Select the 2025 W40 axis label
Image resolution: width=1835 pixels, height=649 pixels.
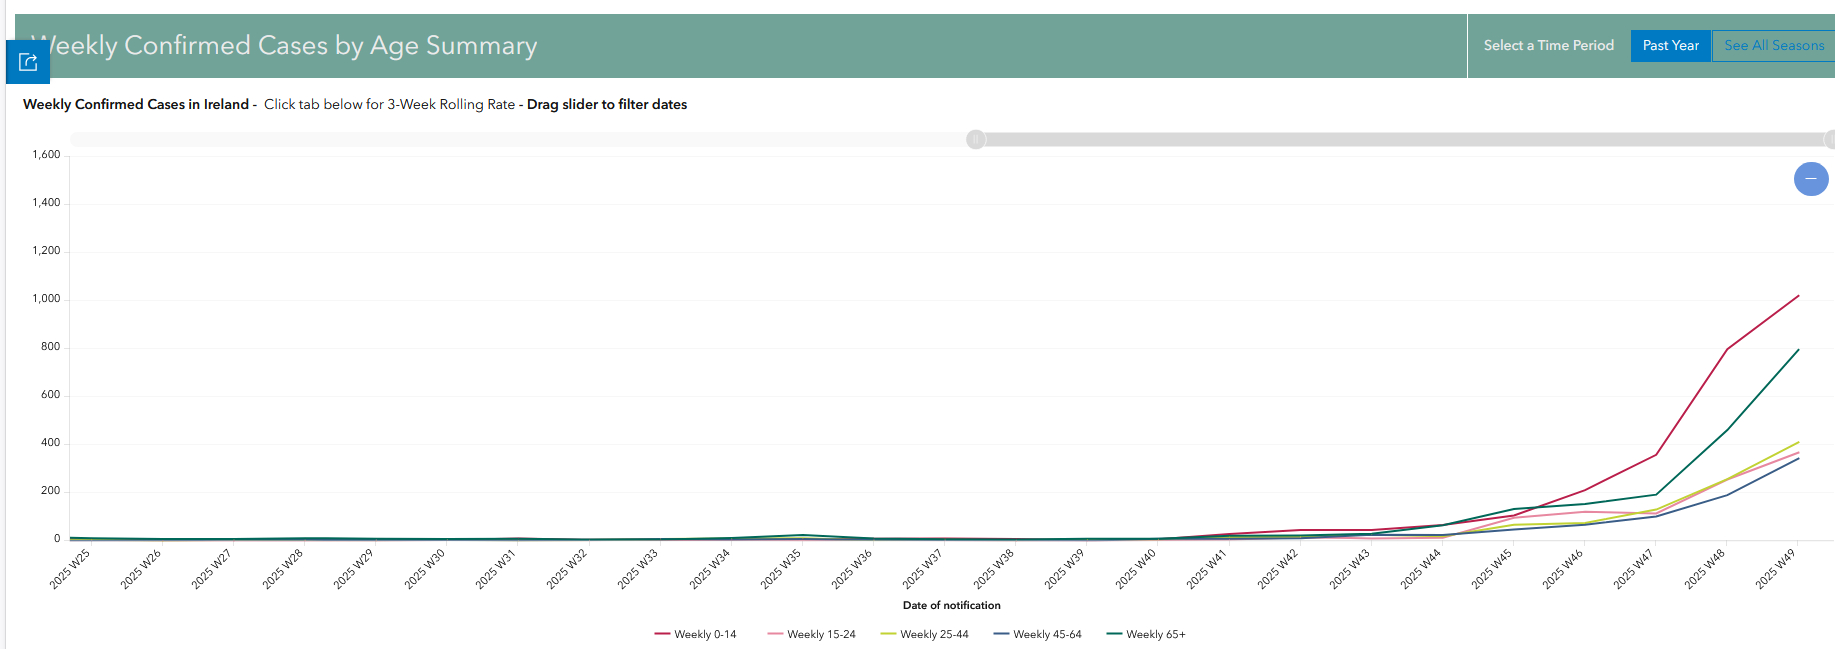coord(1136,569)
